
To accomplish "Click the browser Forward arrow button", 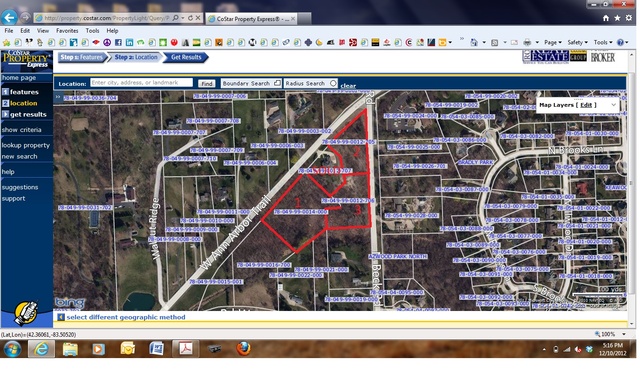I will point(25,18).
